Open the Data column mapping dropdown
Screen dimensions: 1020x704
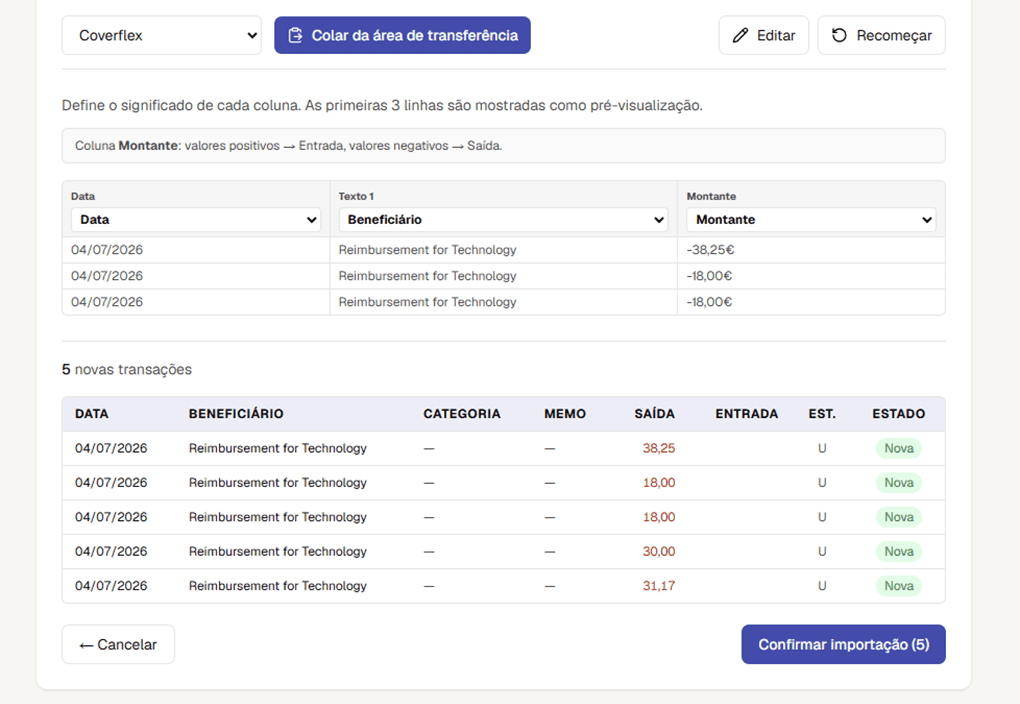(196, 220)
